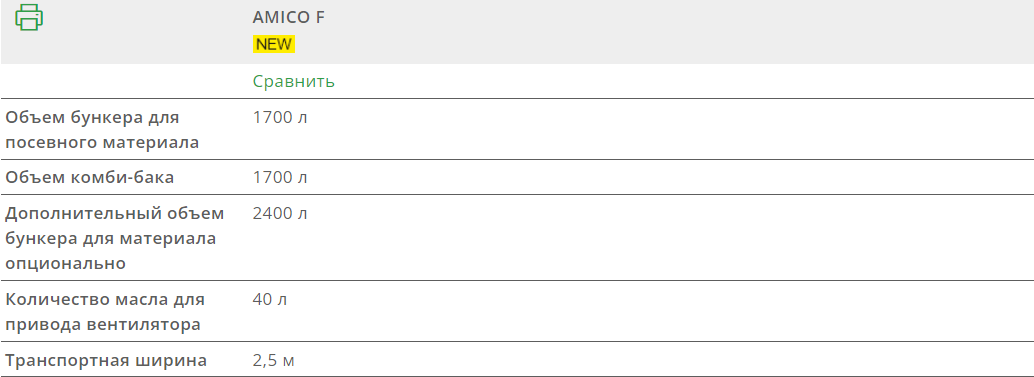Click the 1700 л combi-tank value

pos(280,178)
